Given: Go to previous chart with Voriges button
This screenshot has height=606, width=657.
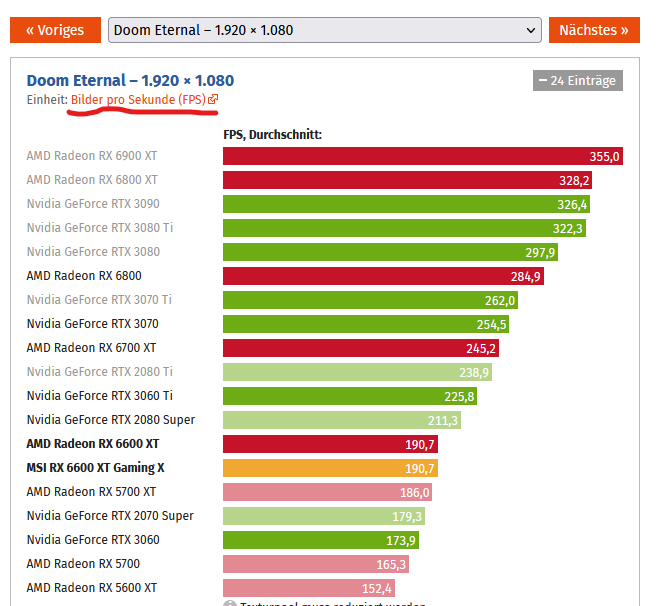Looking at the screenshot, I should pyautogui.click(x=55, y=30).
